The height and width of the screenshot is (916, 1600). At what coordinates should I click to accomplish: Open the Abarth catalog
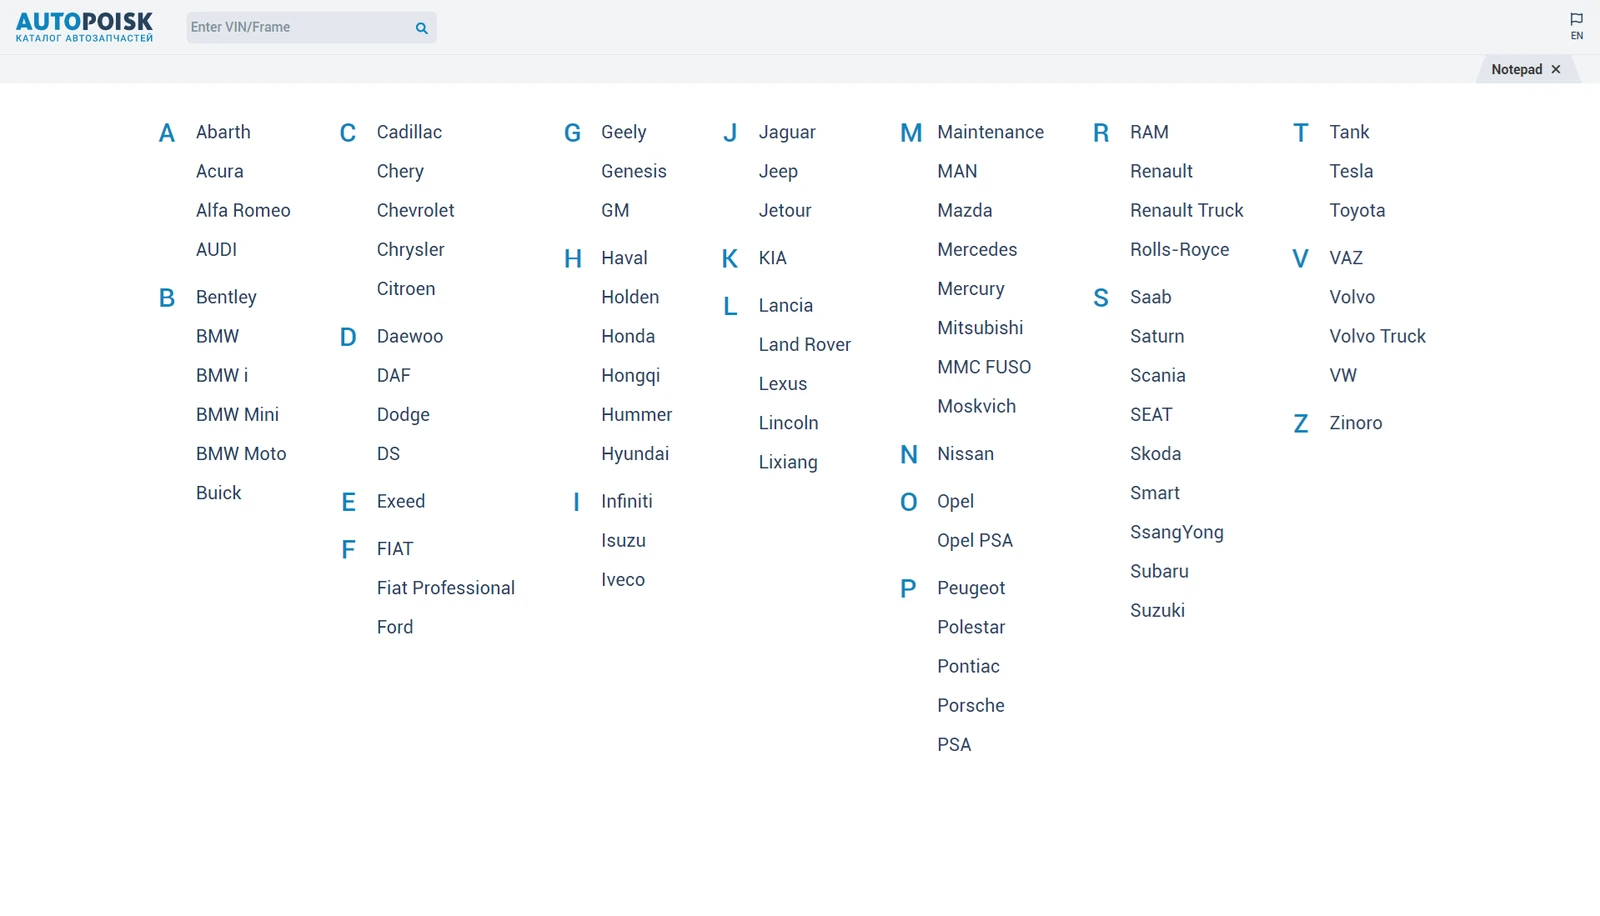[223, 132]
